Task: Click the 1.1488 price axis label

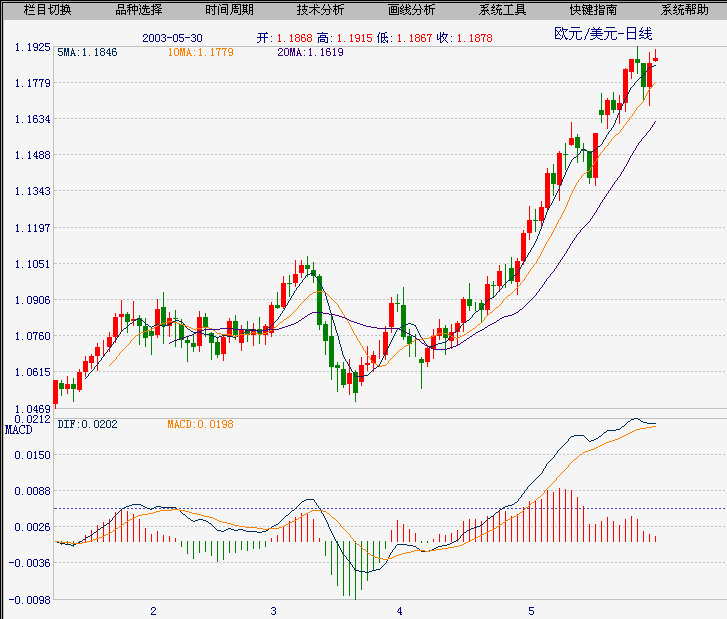Action: 32,155
